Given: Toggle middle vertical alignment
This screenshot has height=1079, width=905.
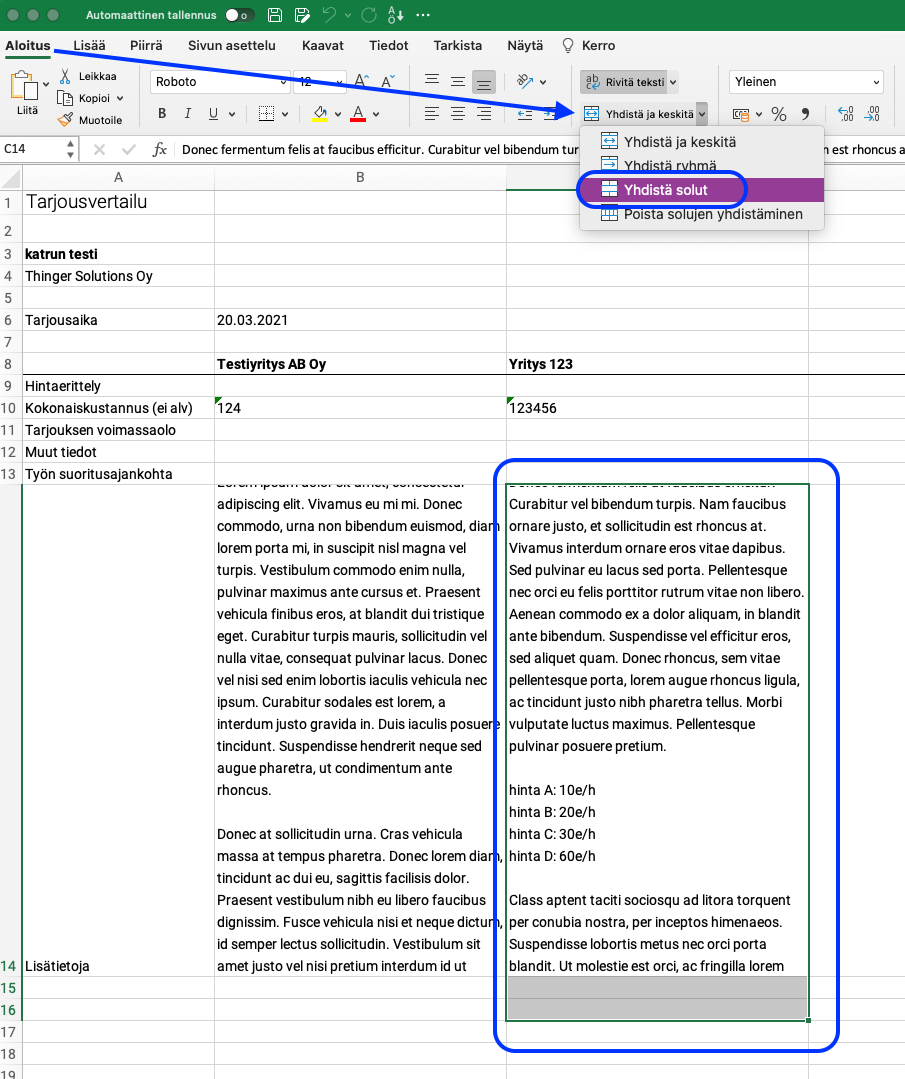Looking at the screenshot, I should [458, 81].
